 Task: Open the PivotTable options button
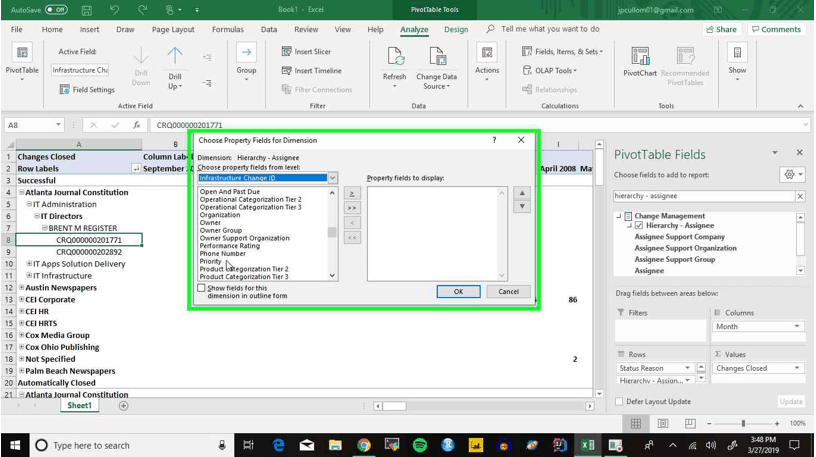22,62
